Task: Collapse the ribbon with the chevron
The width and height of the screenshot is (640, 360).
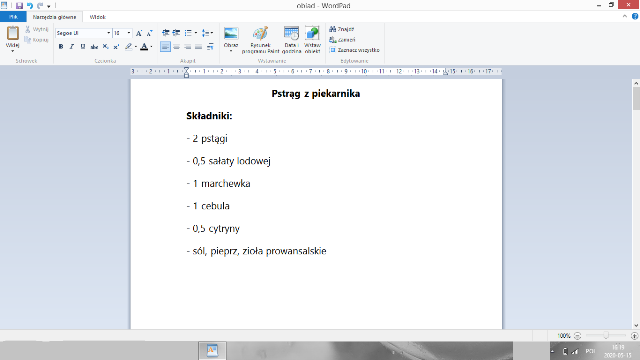Action: tap(624, 16)
